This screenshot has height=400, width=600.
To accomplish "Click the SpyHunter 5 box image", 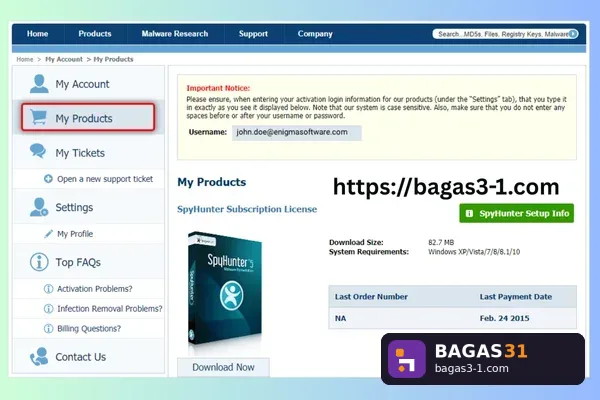I will click(225, 289).
